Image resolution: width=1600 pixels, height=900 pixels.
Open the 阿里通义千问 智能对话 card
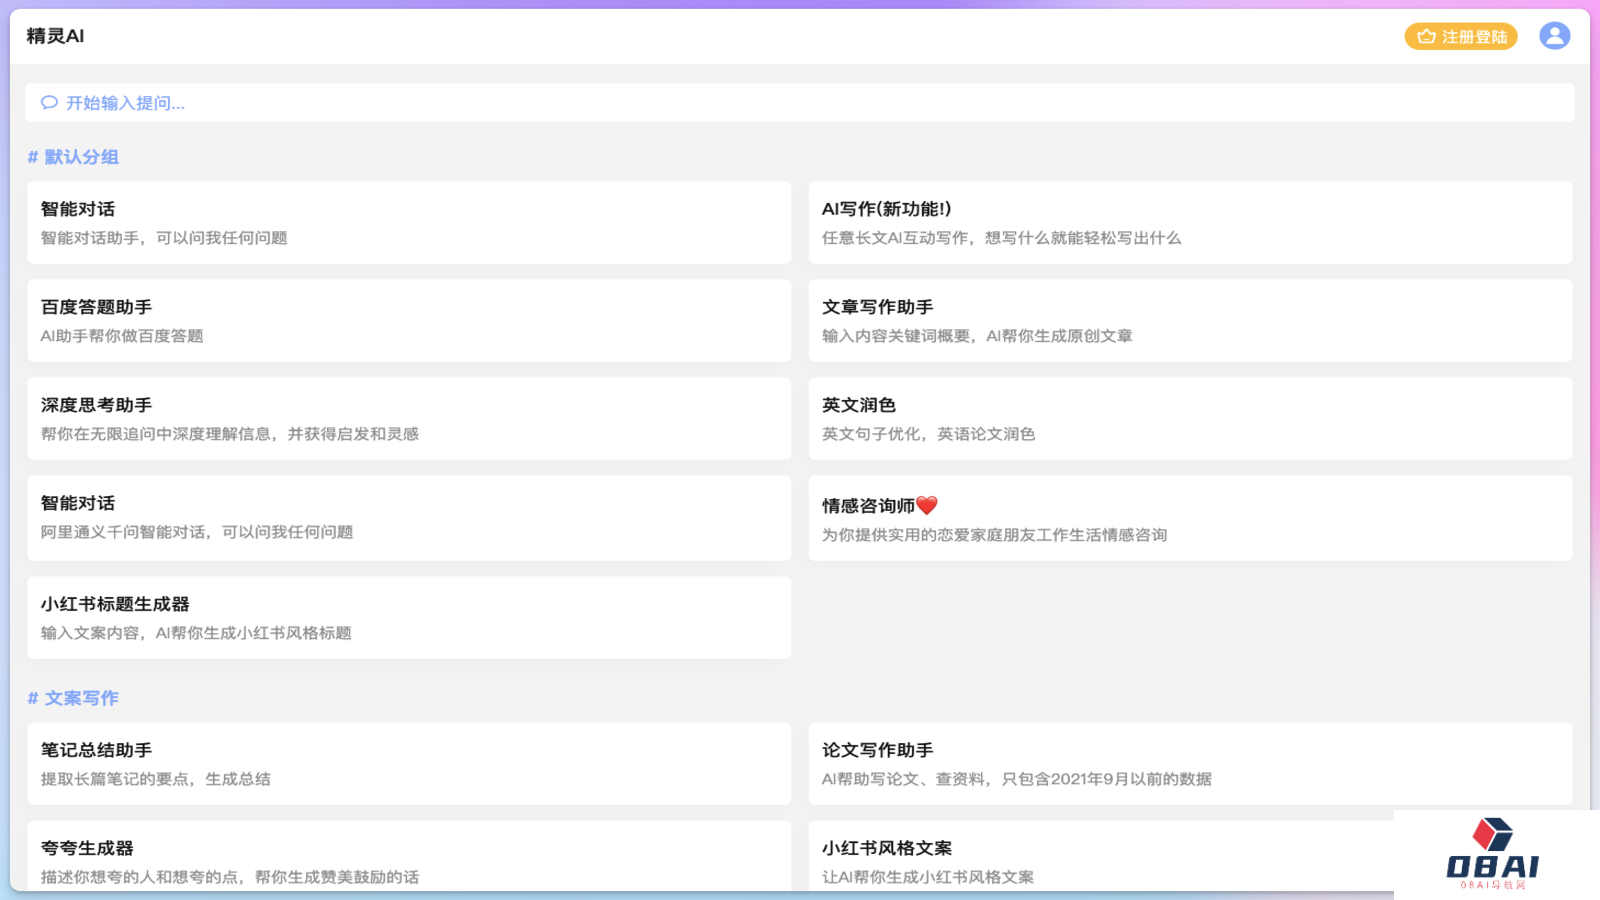pyautogui.click(x=408, y=517)
